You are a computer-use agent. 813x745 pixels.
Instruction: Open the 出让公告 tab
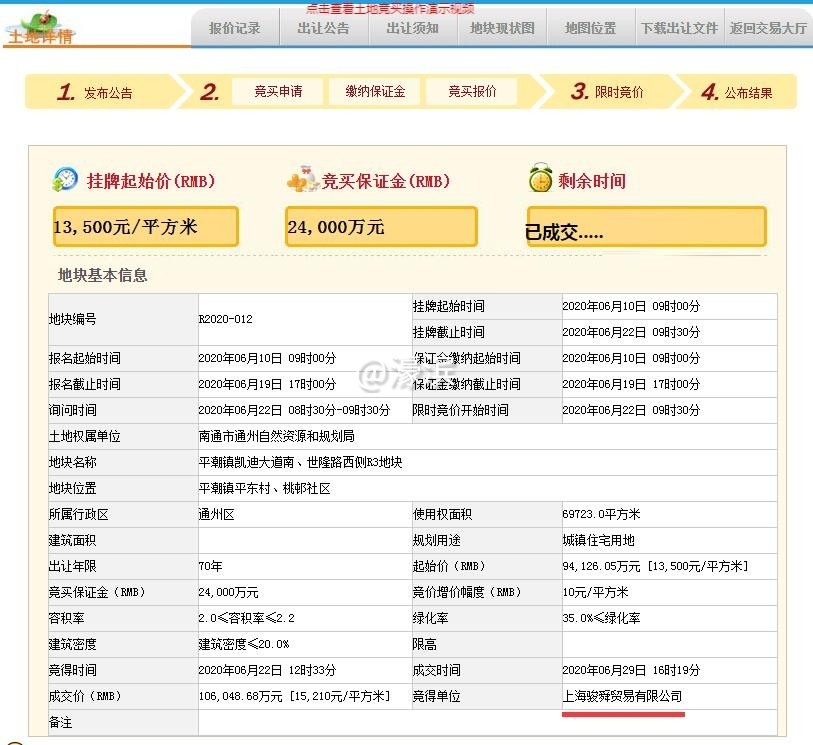click(x=327, y=29)
